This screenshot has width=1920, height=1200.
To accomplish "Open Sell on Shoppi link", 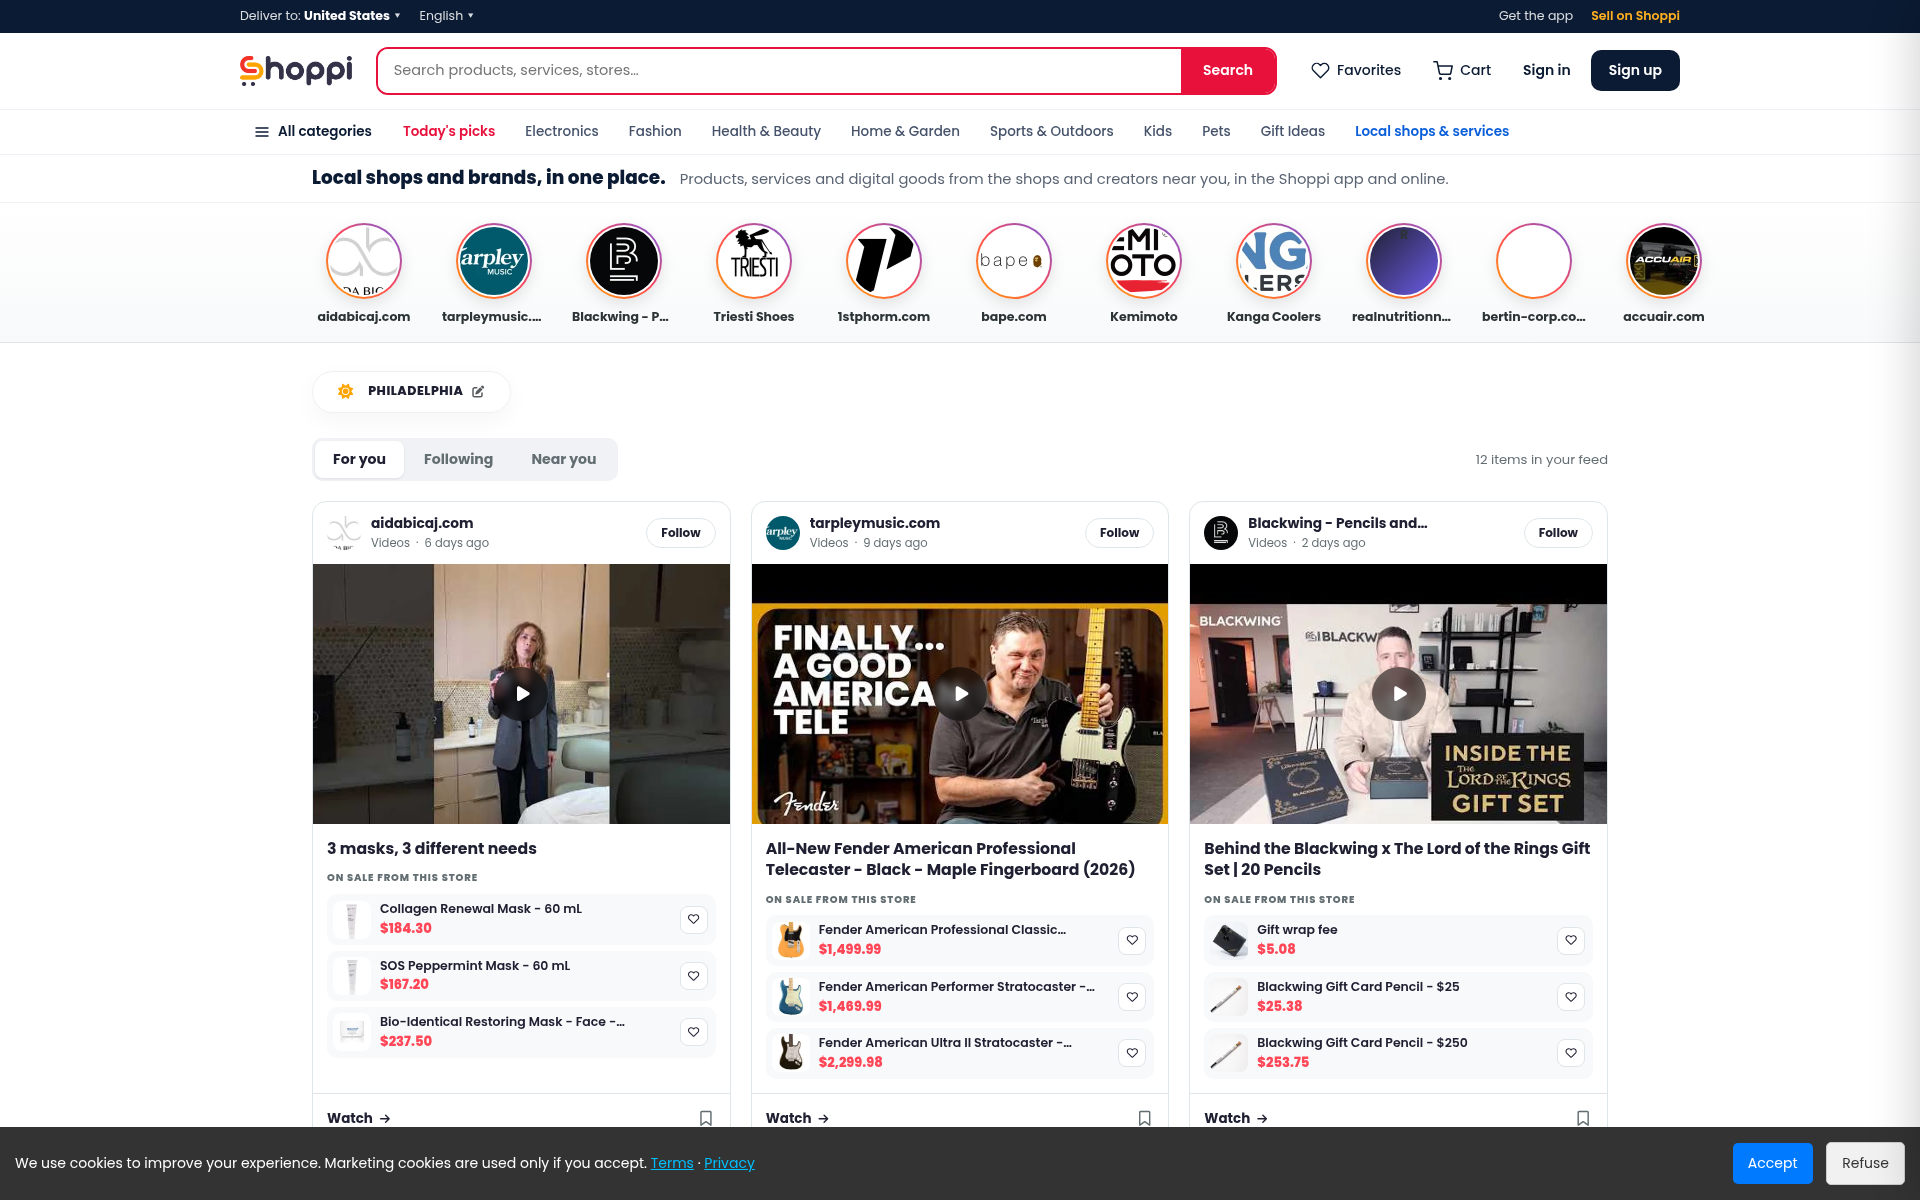I will (1635, 16).
